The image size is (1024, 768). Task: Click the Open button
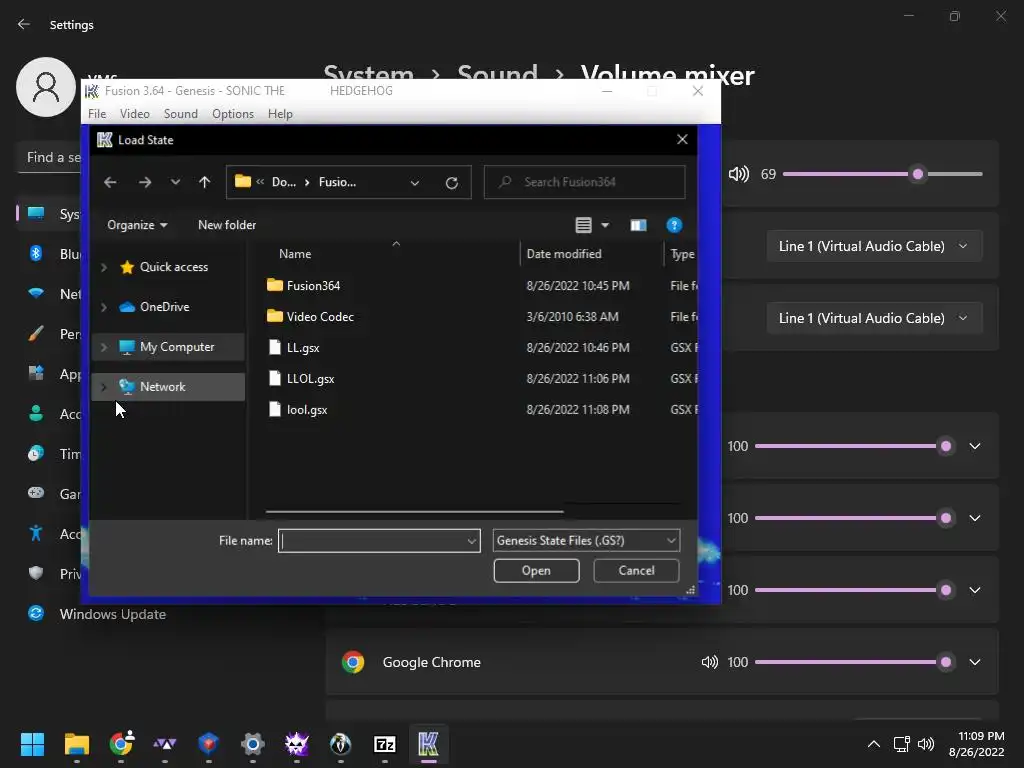pos(536,571)
